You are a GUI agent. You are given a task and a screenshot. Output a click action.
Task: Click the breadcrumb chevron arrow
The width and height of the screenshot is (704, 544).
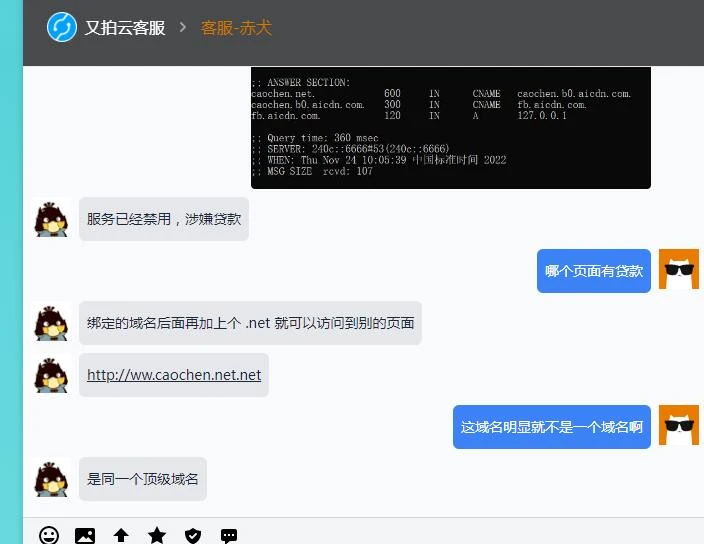[x=183, y=27]
